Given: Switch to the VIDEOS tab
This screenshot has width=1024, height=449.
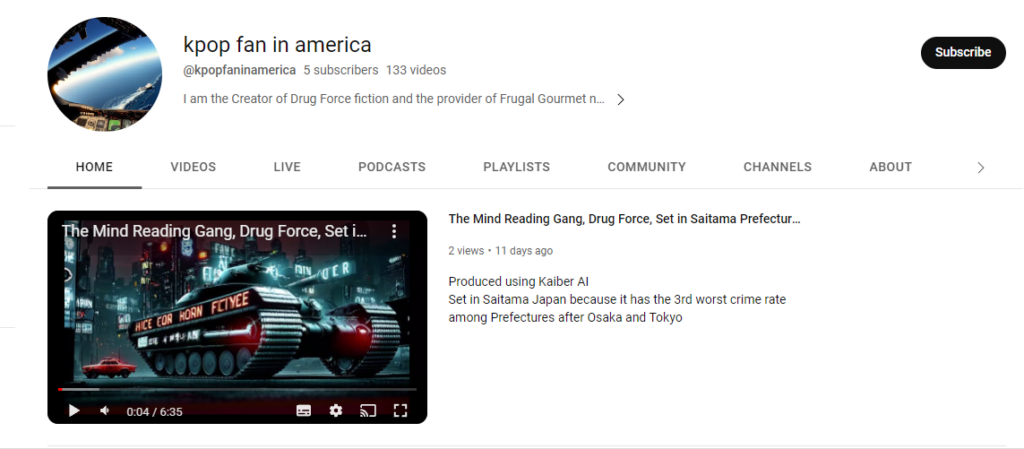Looking at the screenshot, I should point(193,167).
